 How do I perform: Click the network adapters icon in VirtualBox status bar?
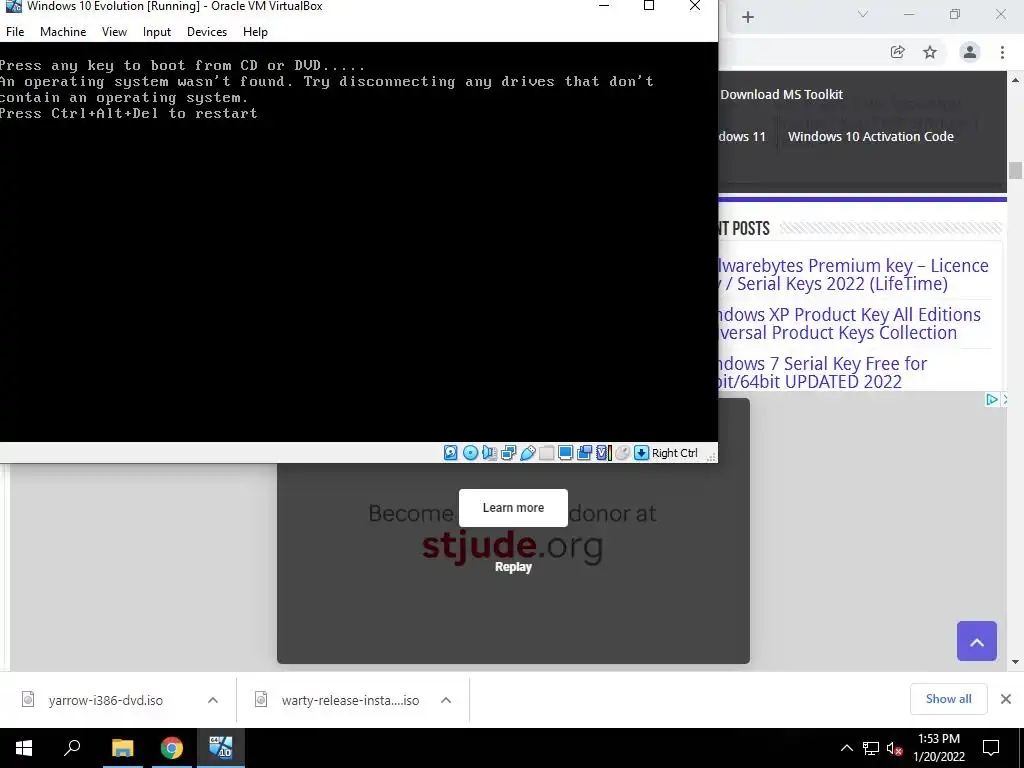click(509, 453)
